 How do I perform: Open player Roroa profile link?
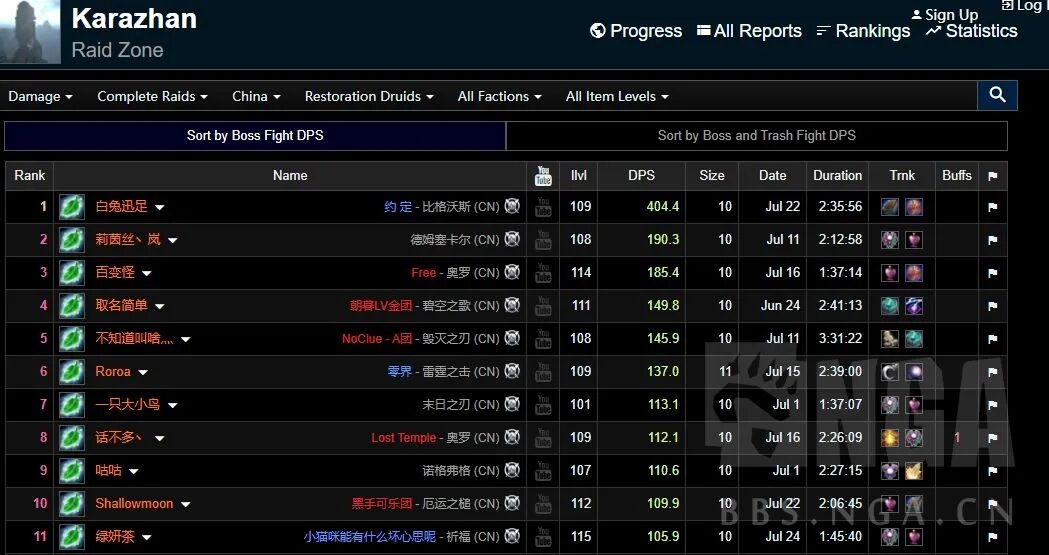[112, 371]
